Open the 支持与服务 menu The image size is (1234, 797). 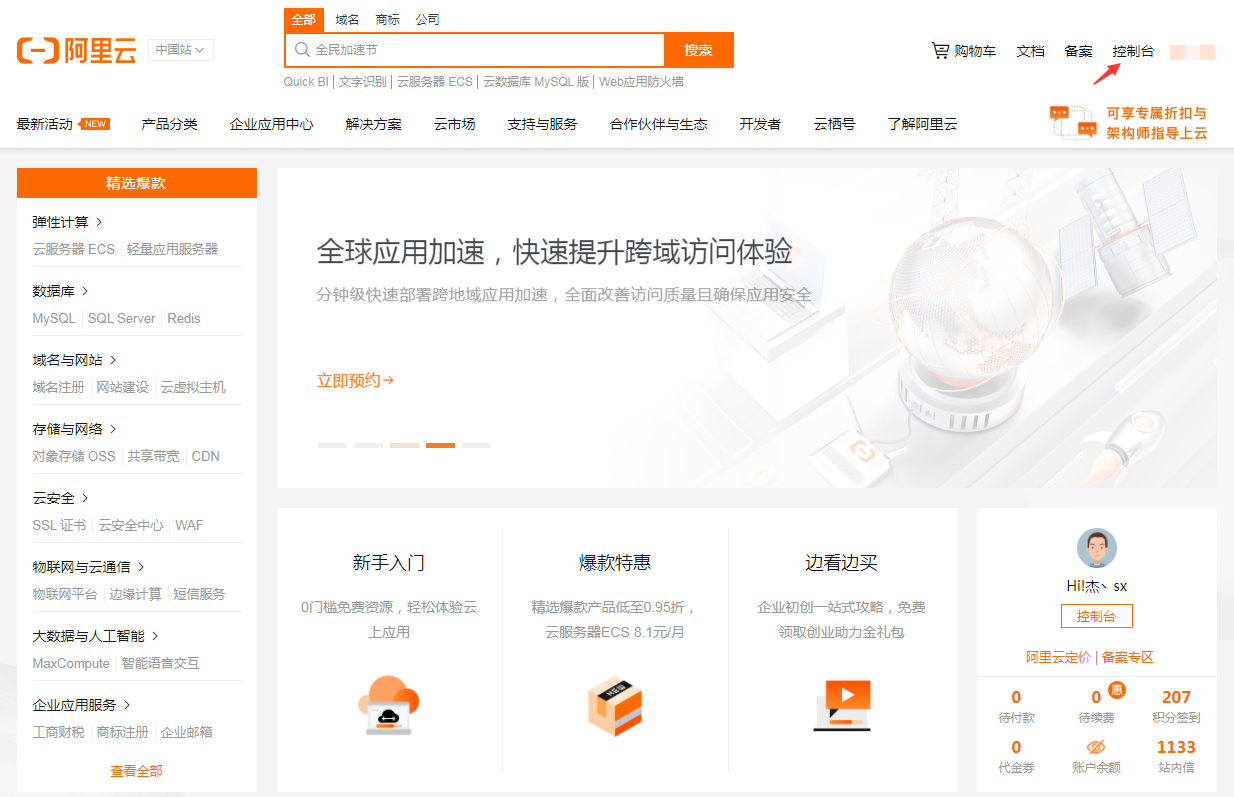[x=542, y=124]
